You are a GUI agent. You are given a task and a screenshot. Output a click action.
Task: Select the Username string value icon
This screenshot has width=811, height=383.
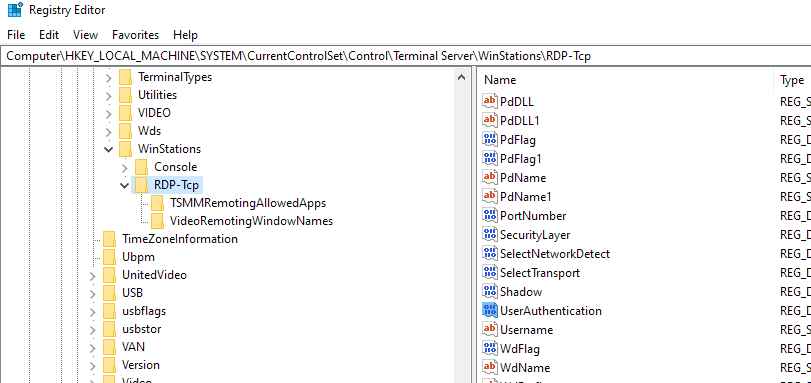pos(489,330)
